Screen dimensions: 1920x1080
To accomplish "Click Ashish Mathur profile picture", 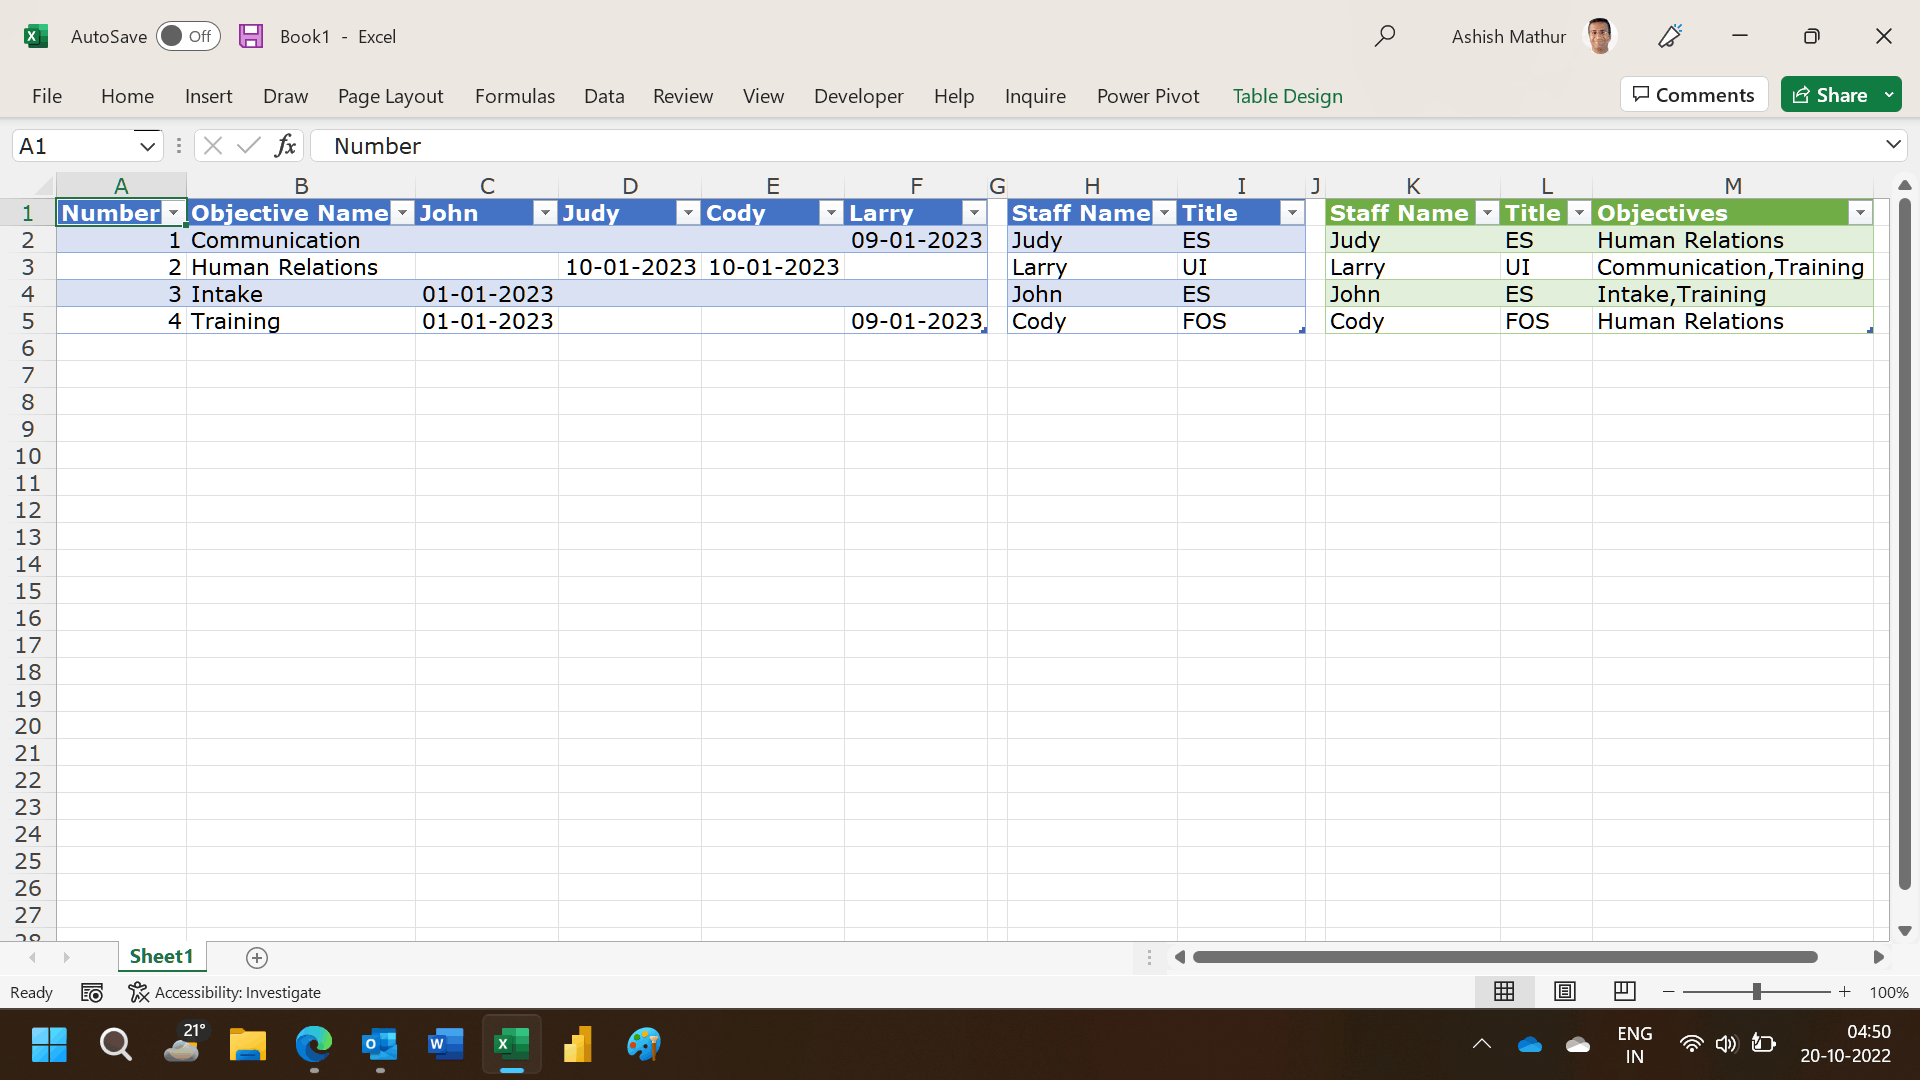I will pos(1600,36).
